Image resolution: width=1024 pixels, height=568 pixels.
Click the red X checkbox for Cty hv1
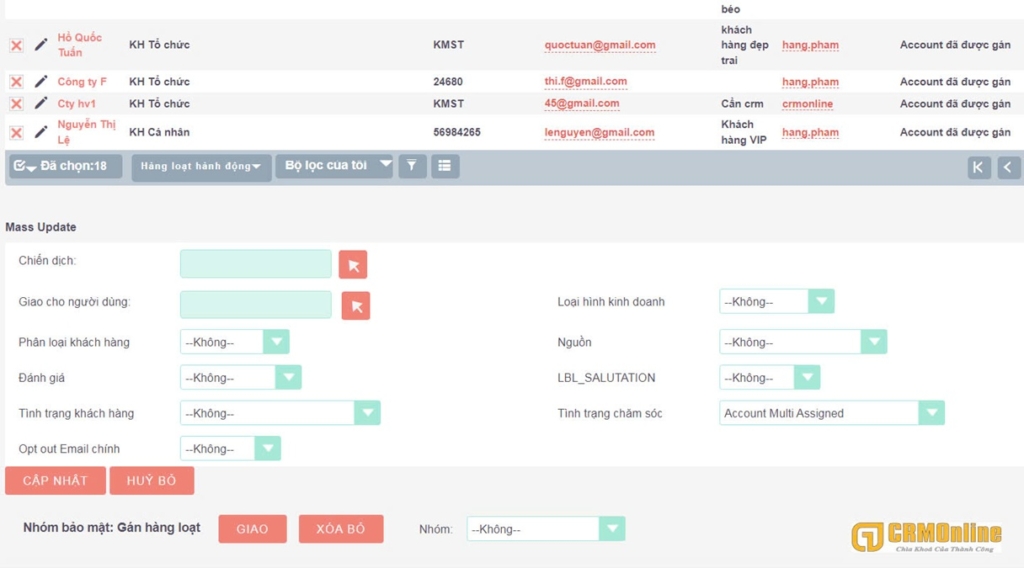point(16,104)
